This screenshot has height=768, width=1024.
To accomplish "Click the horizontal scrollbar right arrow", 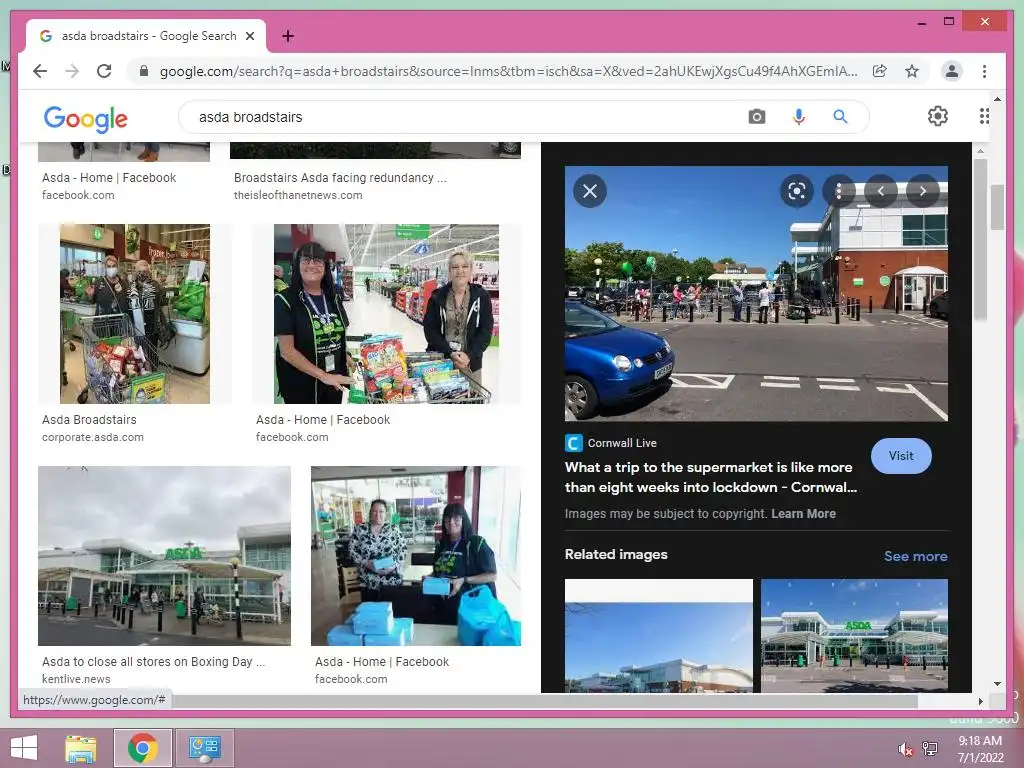I will coord(980,701).
